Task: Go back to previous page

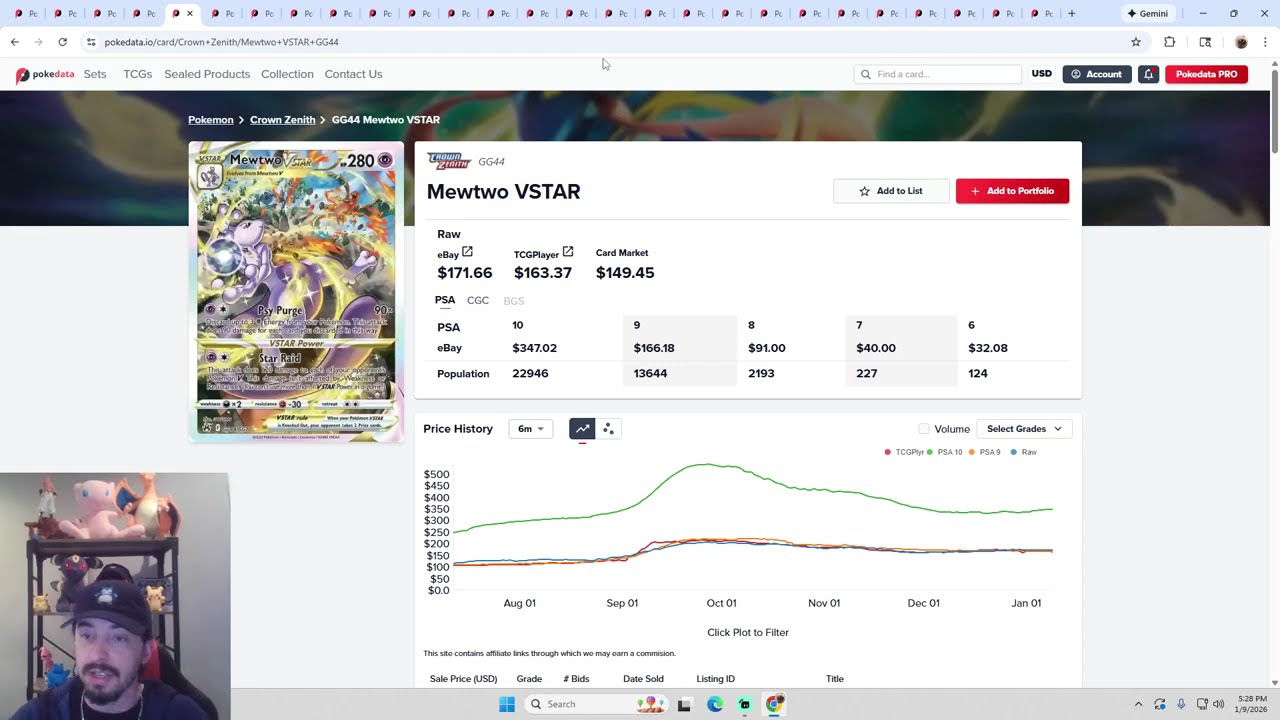Action: point(14,42)
